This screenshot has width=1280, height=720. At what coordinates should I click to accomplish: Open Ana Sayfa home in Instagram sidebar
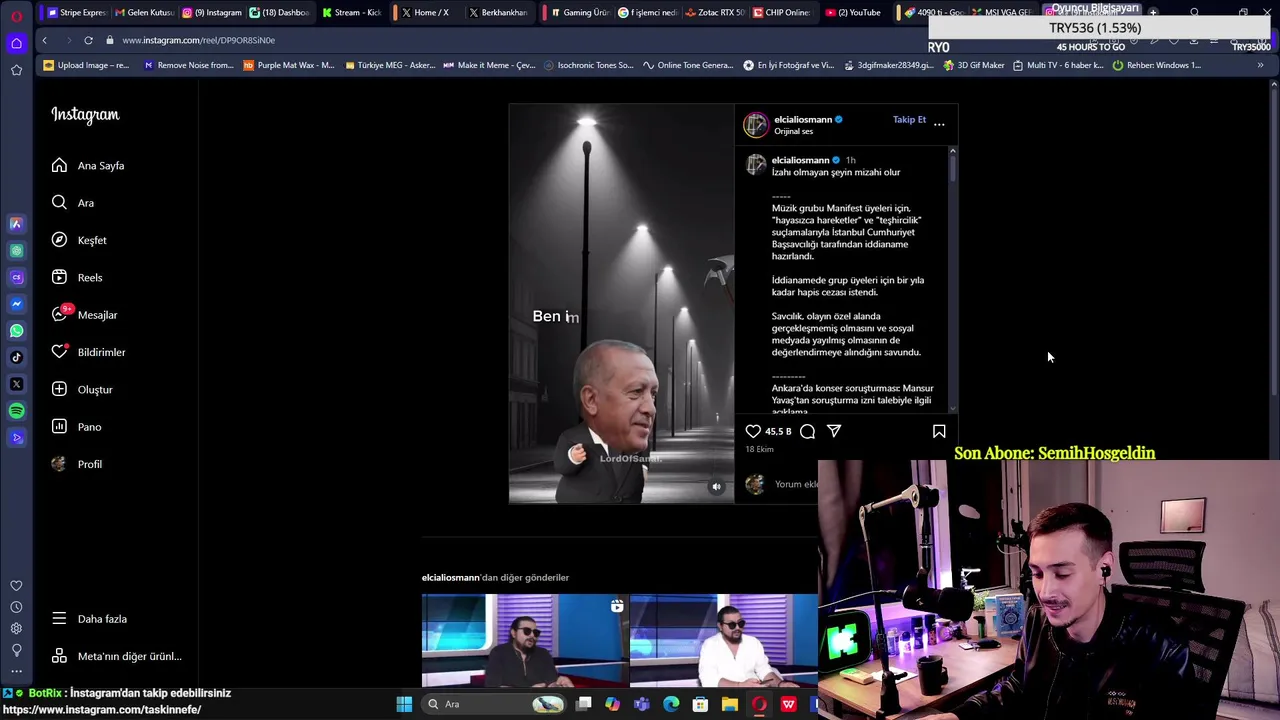coord(88,166)
